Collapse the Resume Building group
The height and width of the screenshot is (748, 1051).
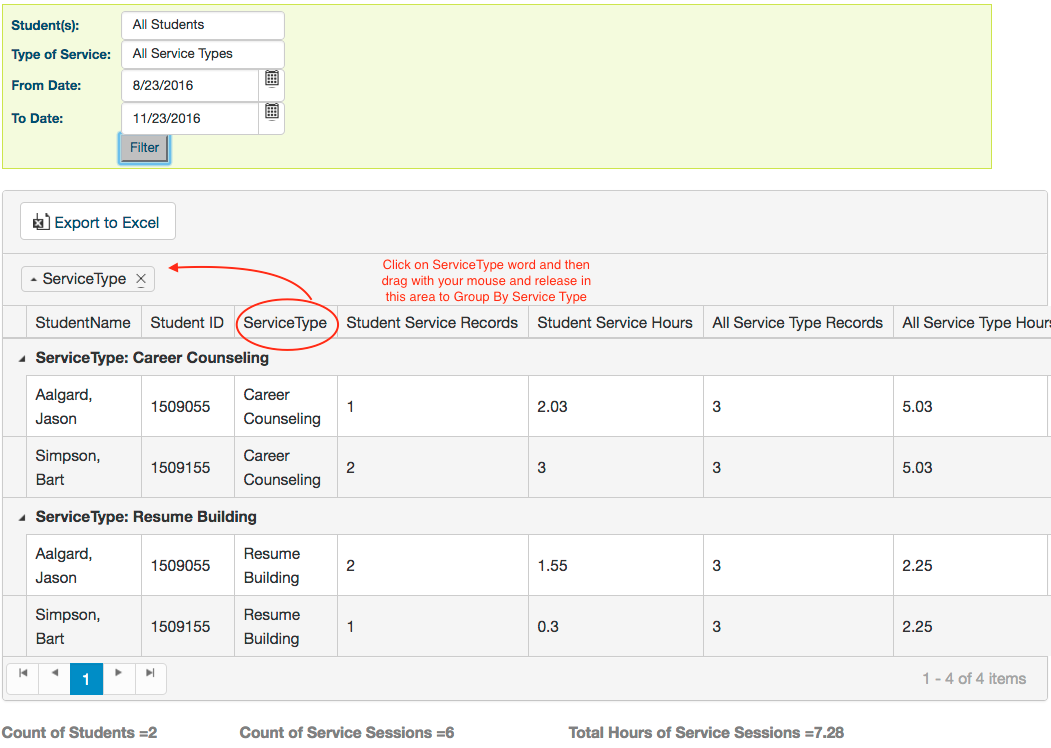(x=23, y=517)
